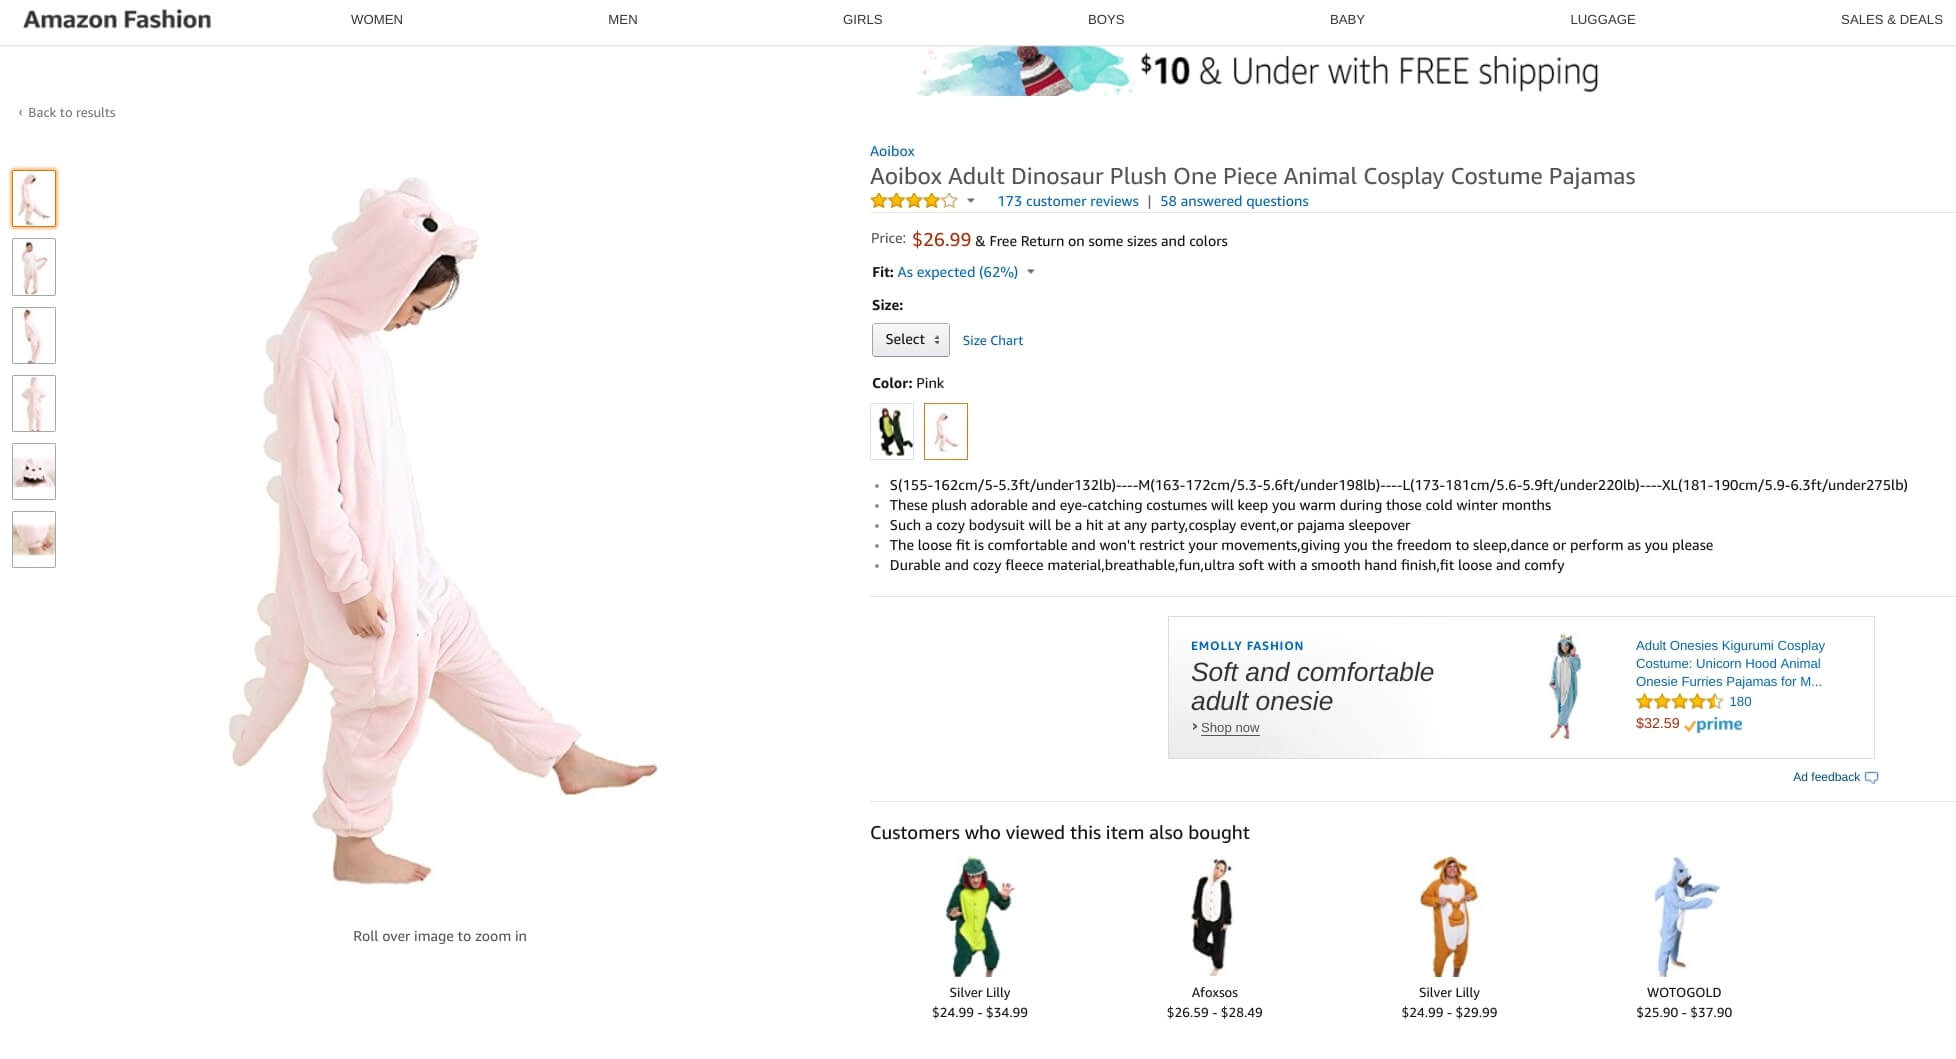Open the Size Select dropdown

911,340
